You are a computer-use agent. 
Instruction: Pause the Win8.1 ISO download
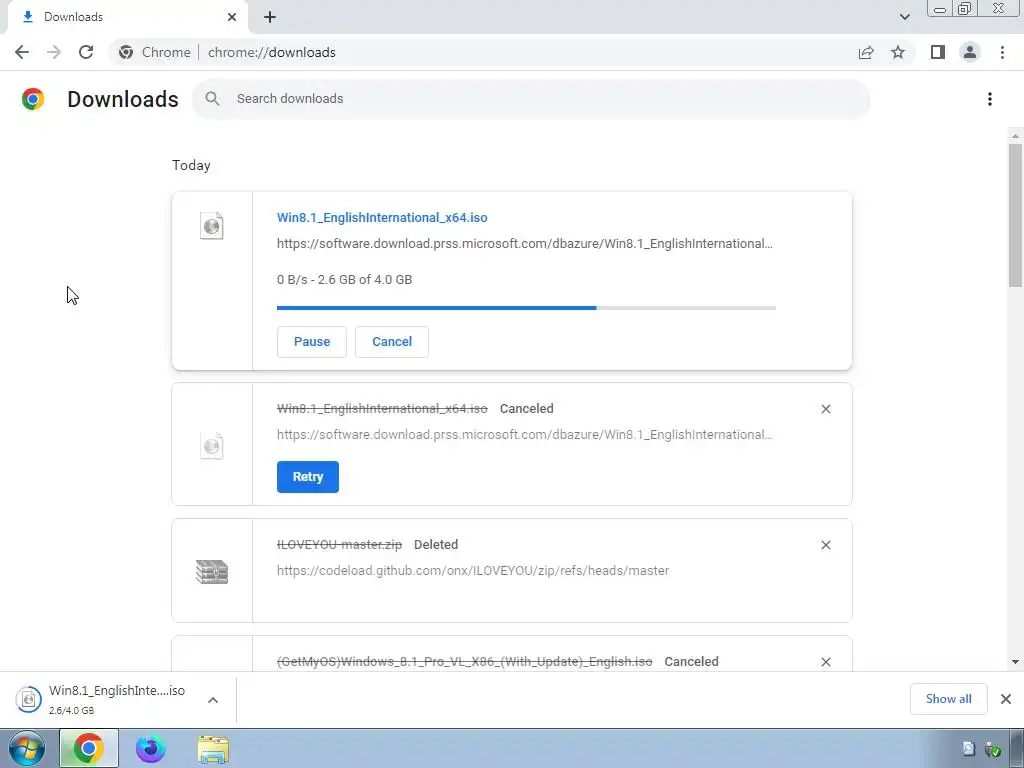pyautogui.click(x=312, y=342)
